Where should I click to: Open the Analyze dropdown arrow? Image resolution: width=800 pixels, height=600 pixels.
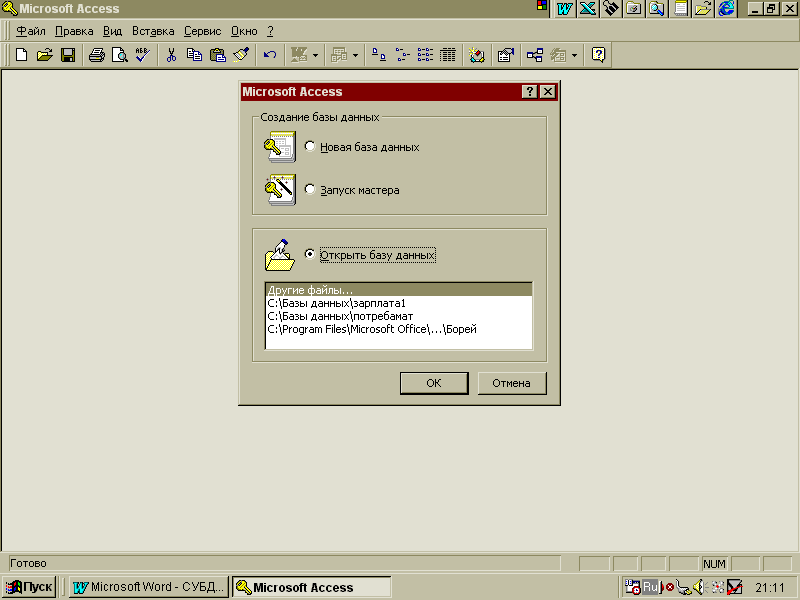pos(356,55)
